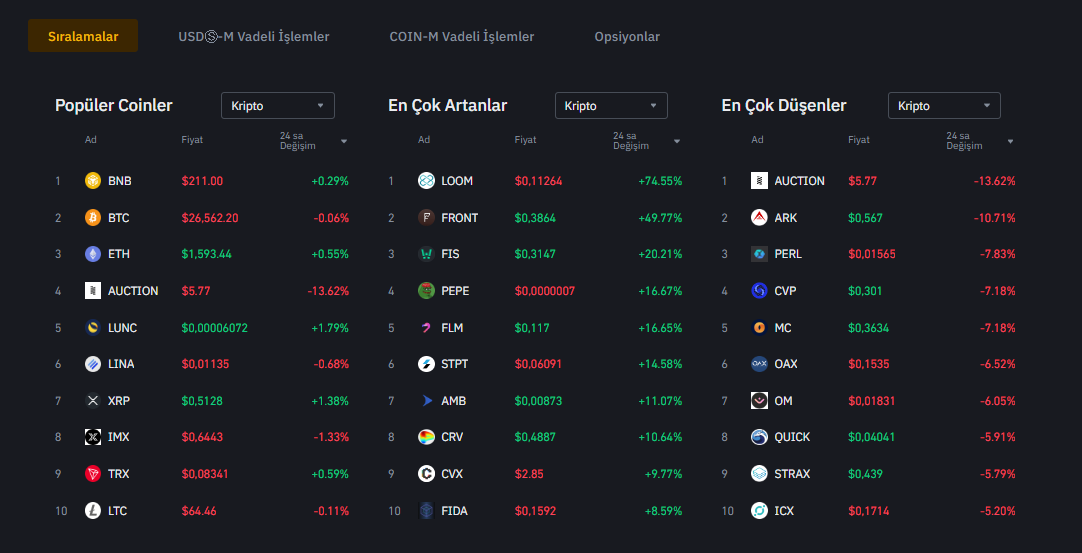
Task: Click the BNB coin icon
Action: 93,181
